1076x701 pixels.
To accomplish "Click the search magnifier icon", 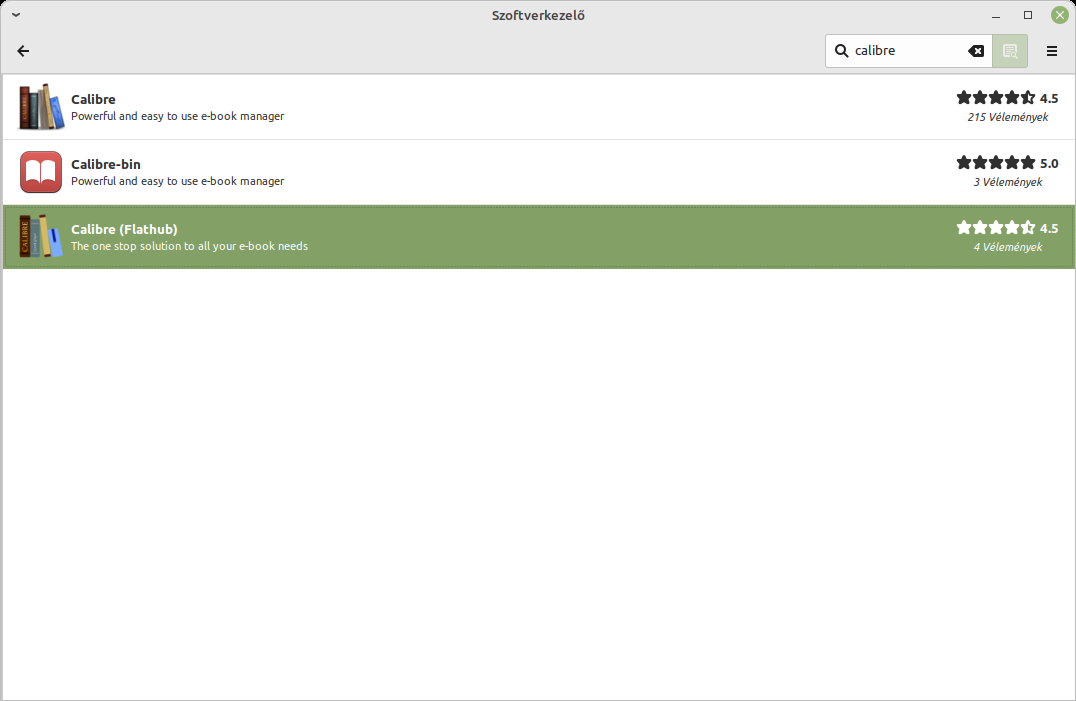I will click(x=841, y=51).
